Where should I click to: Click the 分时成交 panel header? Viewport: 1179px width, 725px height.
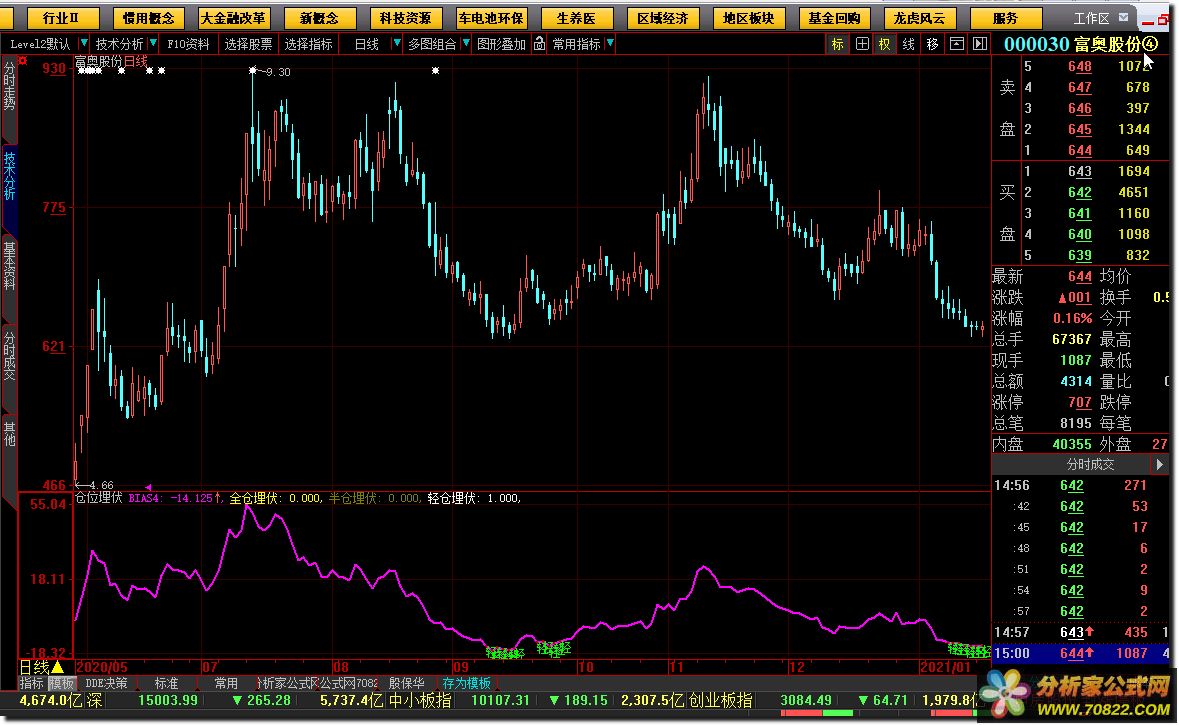1090,465
